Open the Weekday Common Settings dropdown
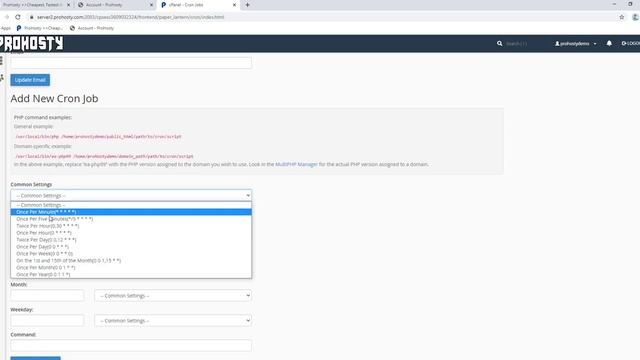 (173, 320)
